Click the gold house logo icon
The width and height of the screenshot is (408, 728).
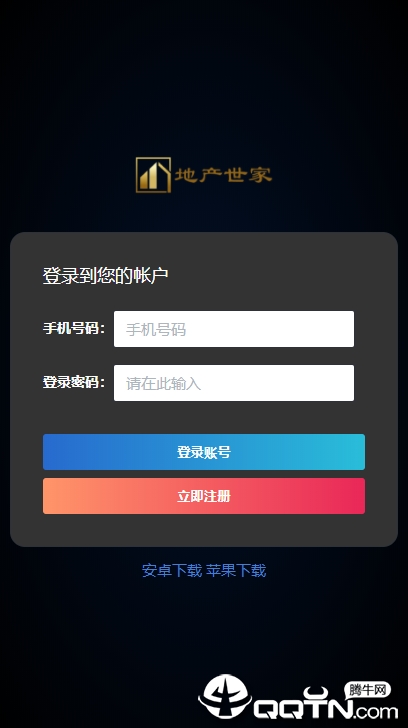(x=153, y=175)
